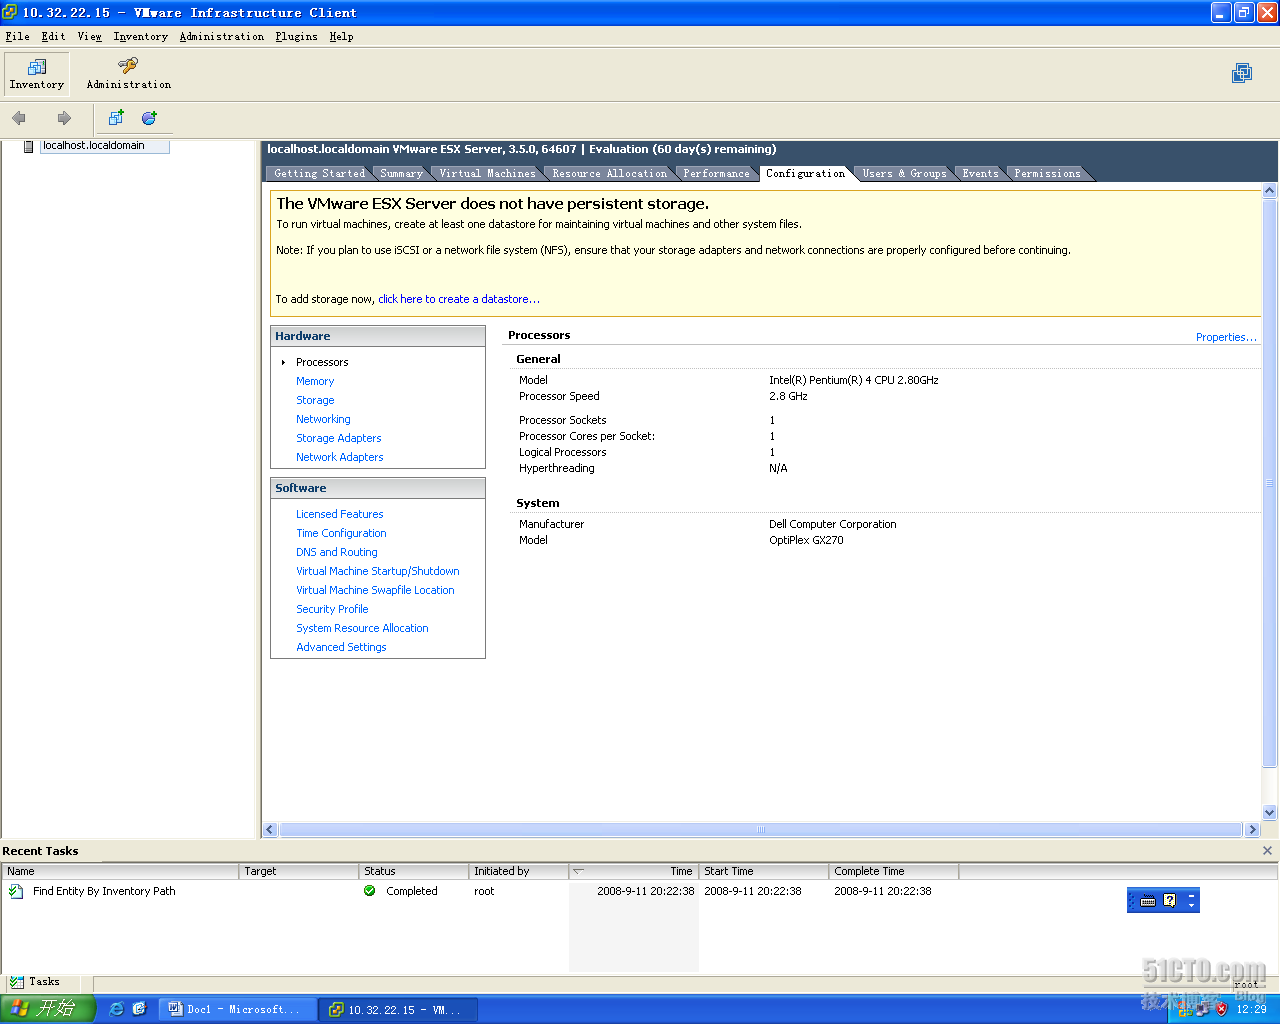Open the Network Adapters link
The image size is (1280, 1024).
point(340,457)
